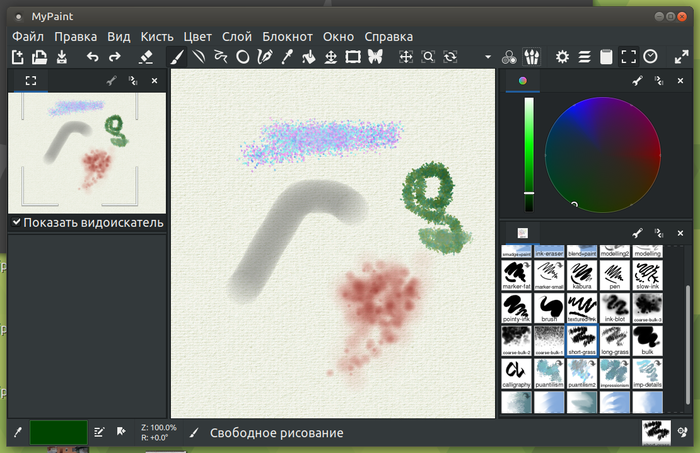Toggle the Eraser mode button

pos(146,57)
